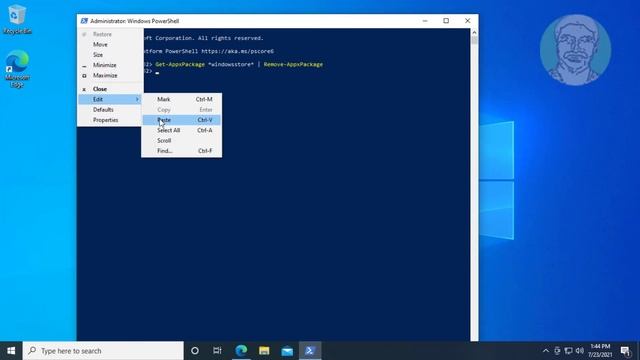
Task: Launch Edge from the taskbar
Action: coord(241,351)
